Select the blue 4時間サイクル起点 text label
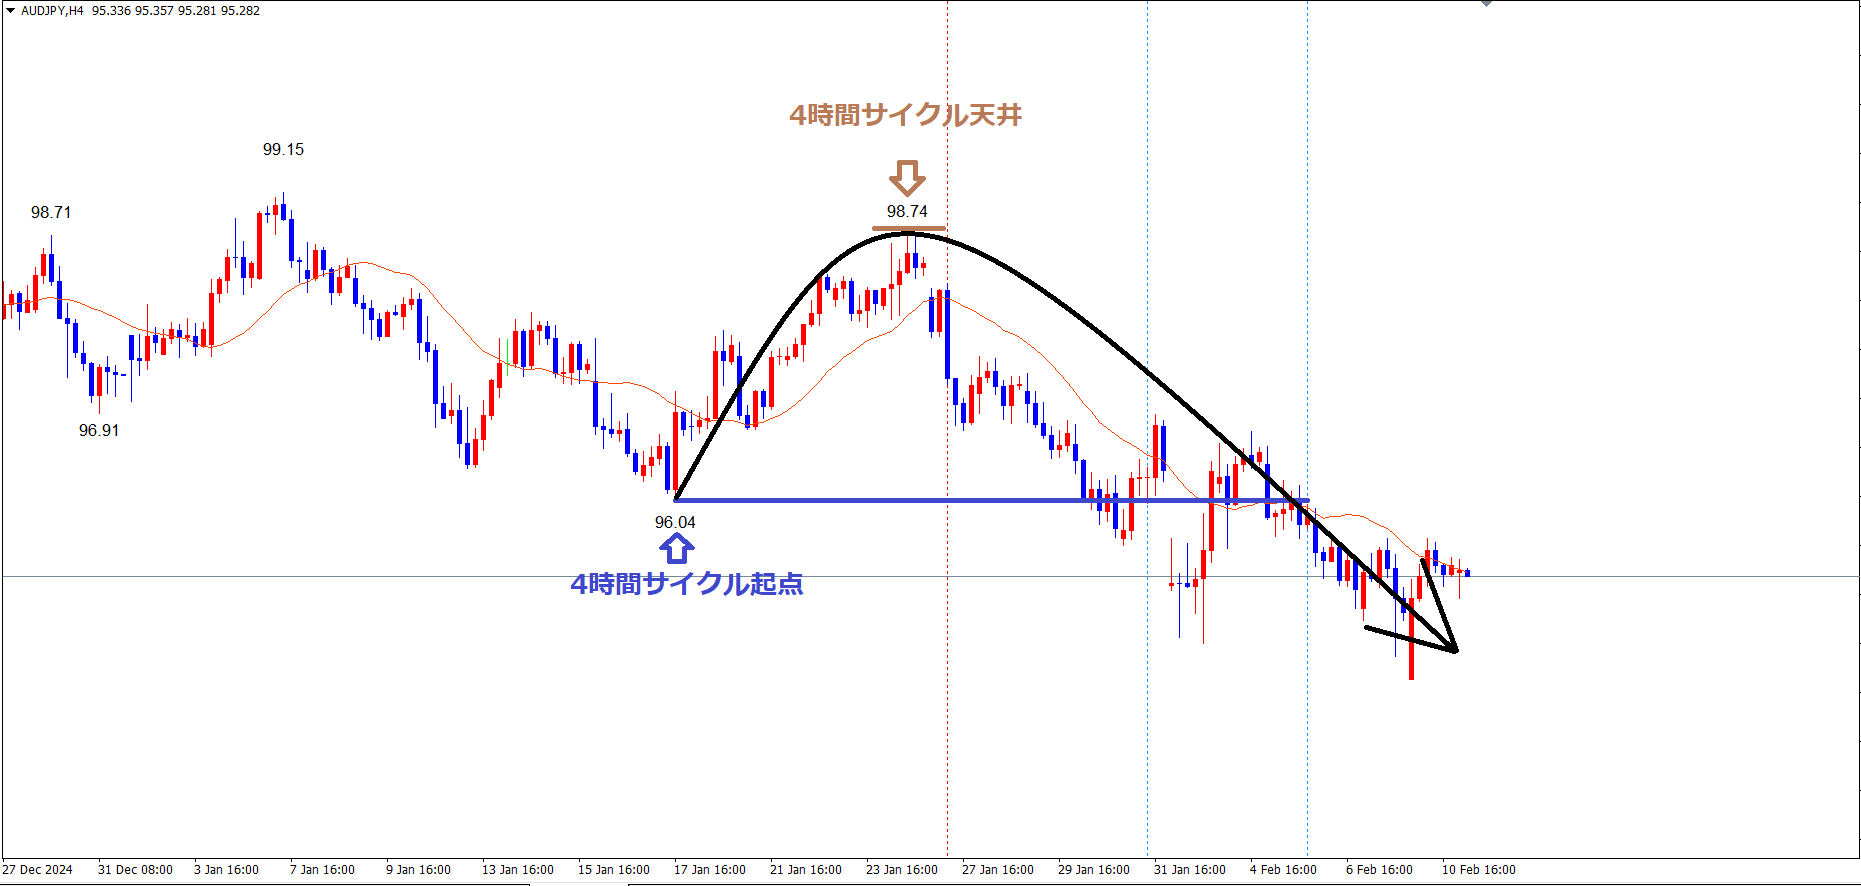 (686, 584)
